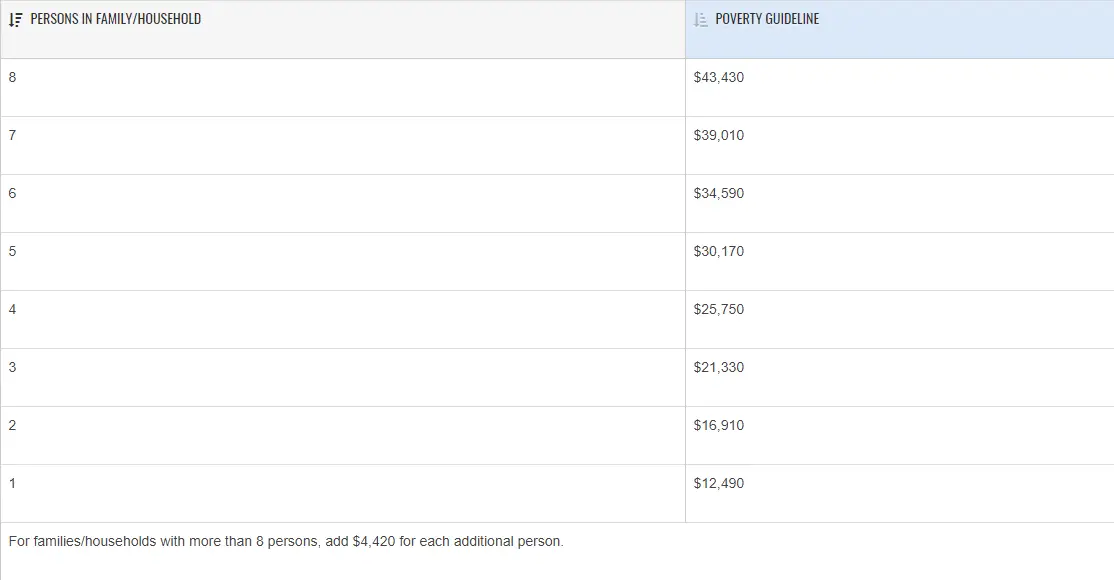Viewport: 1114px width, 580px height.
Task: Sort by the Persons in Family/Household header
Action: coord(115,19)
